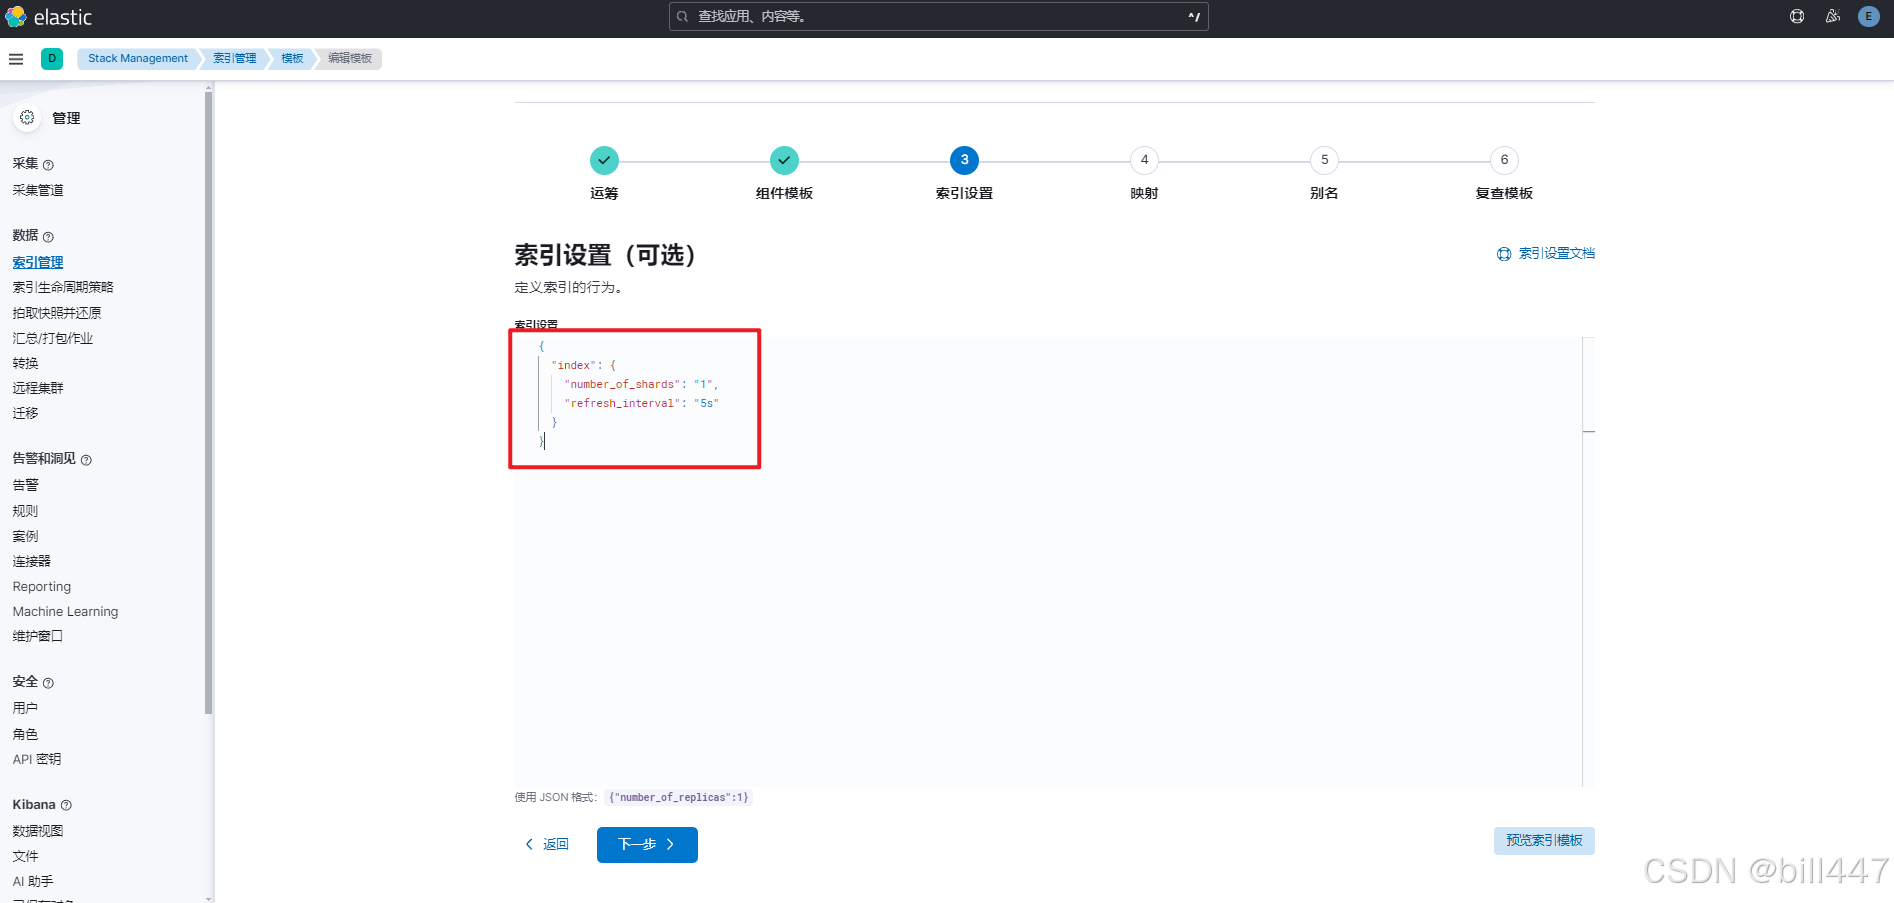Open the newsfeed icon in header
The width and height of the screenshot is (1894, 903).
click(1833, 16)
